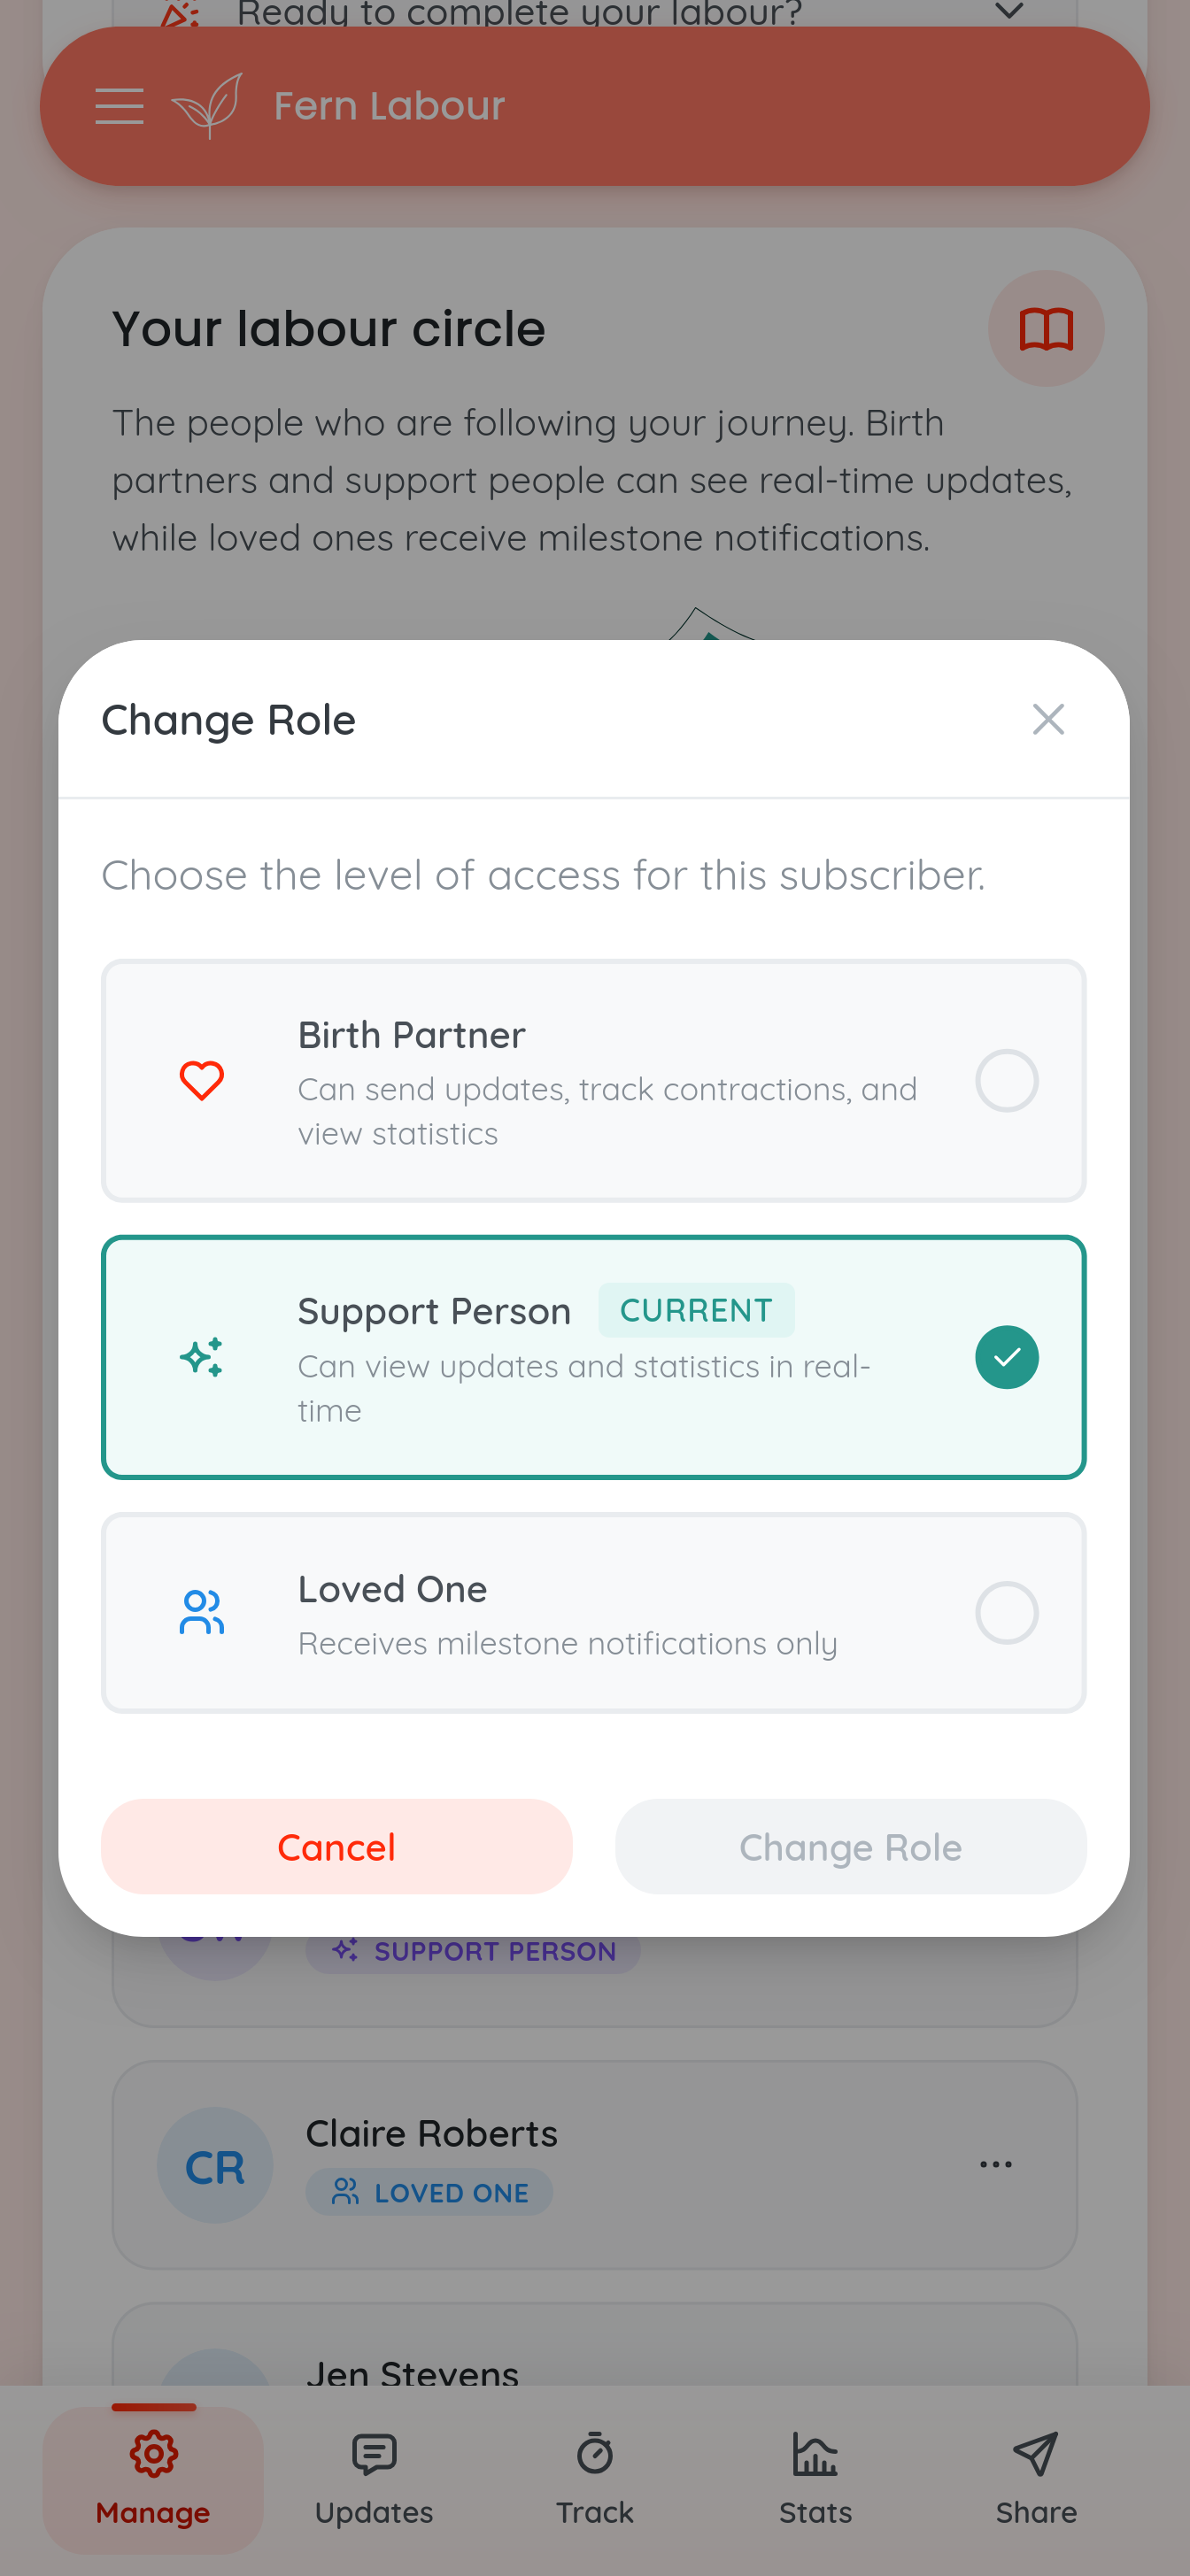Select the Loved One radio button
The height and width of the screenshot is (2576, 1190).
point(1006,1612)
